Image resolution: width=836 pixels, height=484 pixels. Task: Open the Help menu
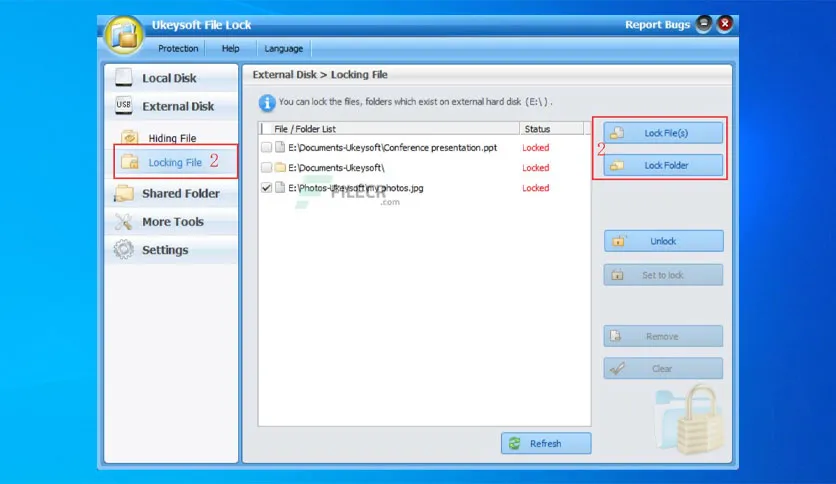230,49
